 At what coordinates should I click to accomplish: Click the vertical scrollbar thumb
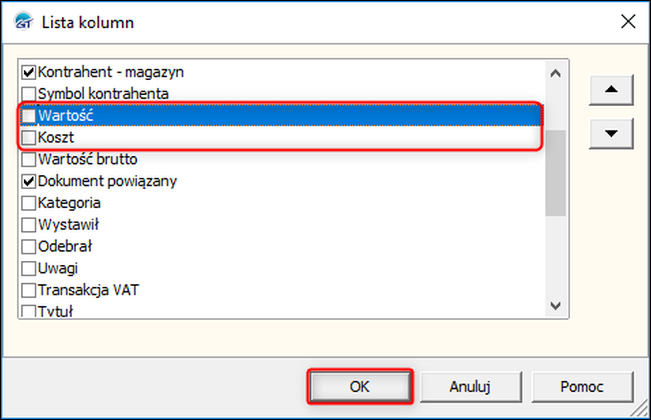(x=556, y=173)
